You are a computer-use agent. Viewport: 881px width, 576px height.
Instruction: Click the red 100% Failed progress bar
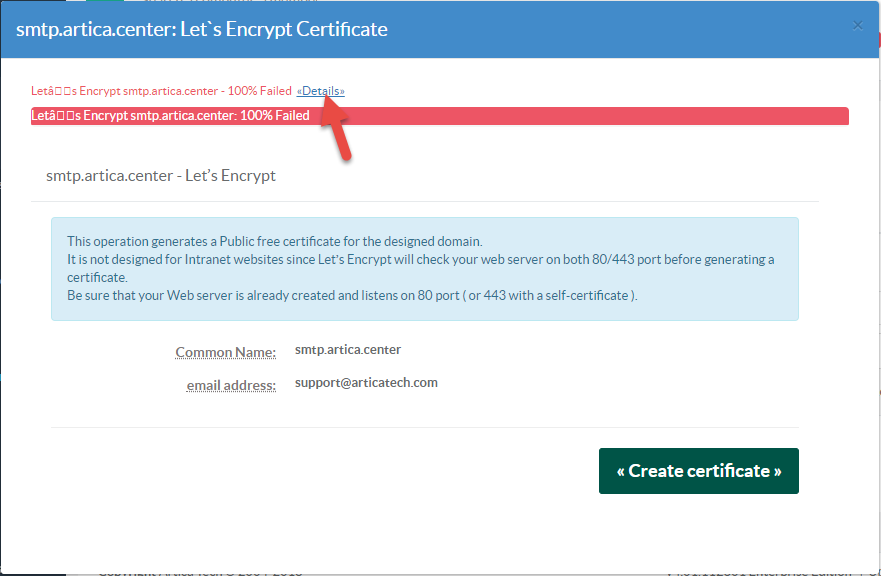[440, 115]
